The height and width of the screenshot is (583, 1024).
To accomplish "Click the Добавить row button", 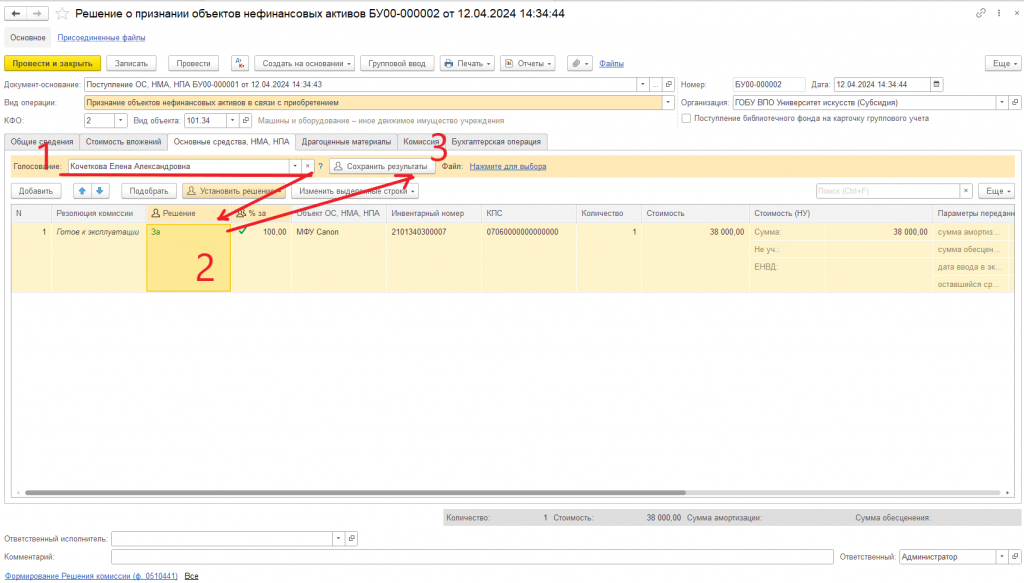I will [x=36, y=191].
